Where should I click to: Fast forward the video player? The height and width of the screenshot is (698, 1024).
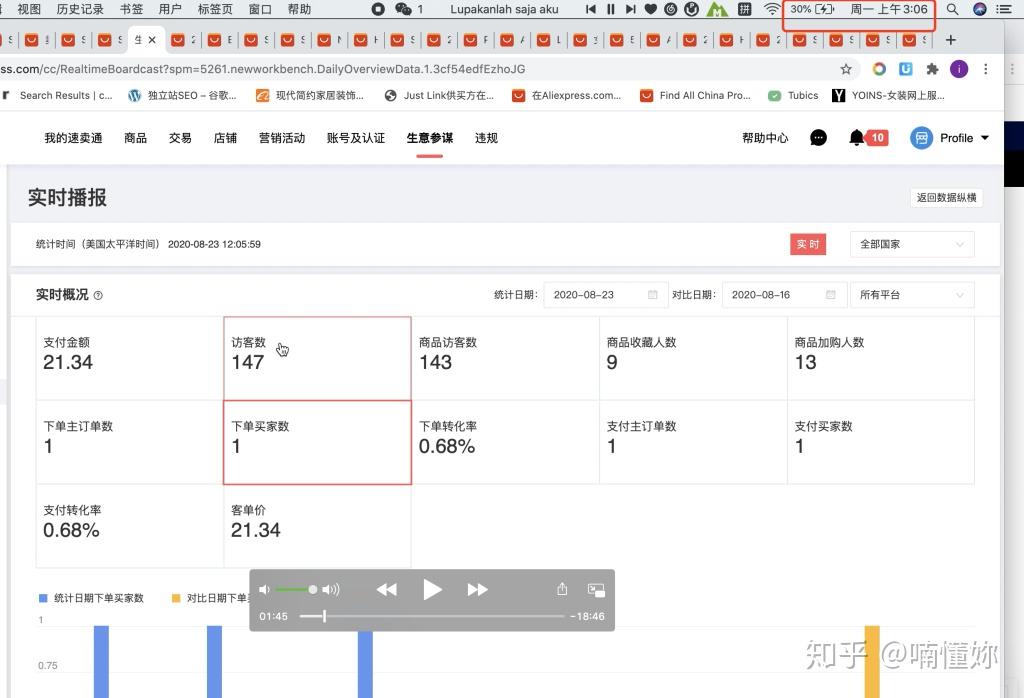coord(477,590)
